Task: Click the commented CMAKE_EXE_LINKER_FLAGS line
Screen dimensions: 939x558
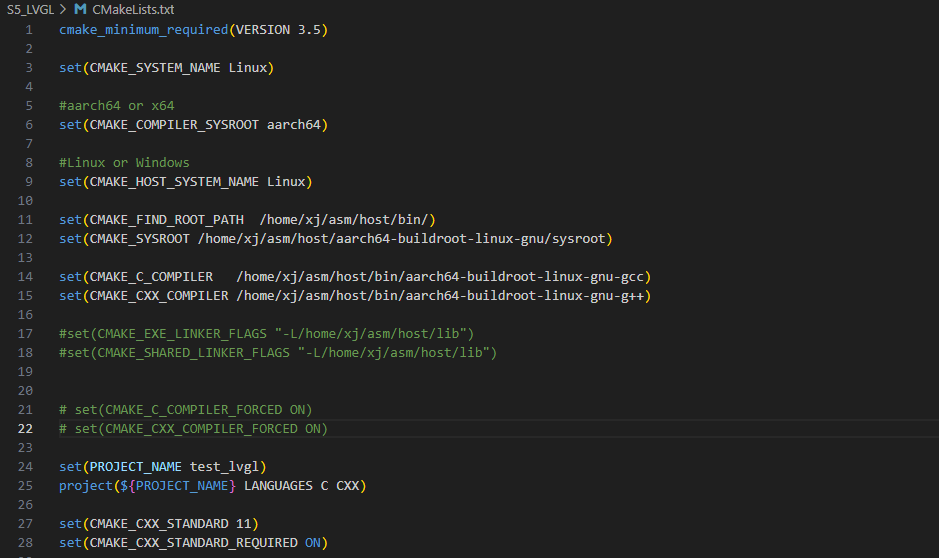Action: point(266,333)
